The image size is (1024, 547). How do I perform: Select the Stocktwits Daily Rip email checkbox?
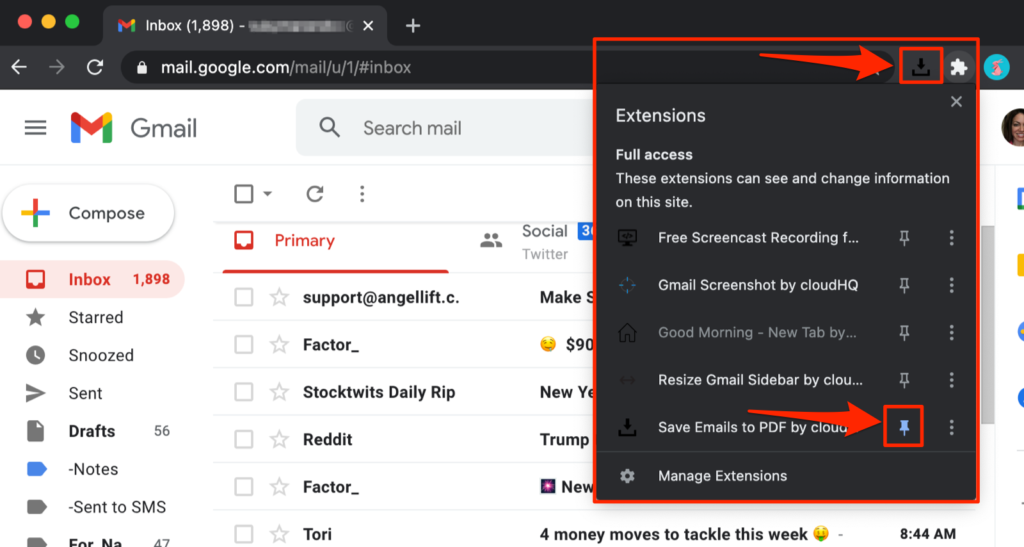(x=244, y=392)
